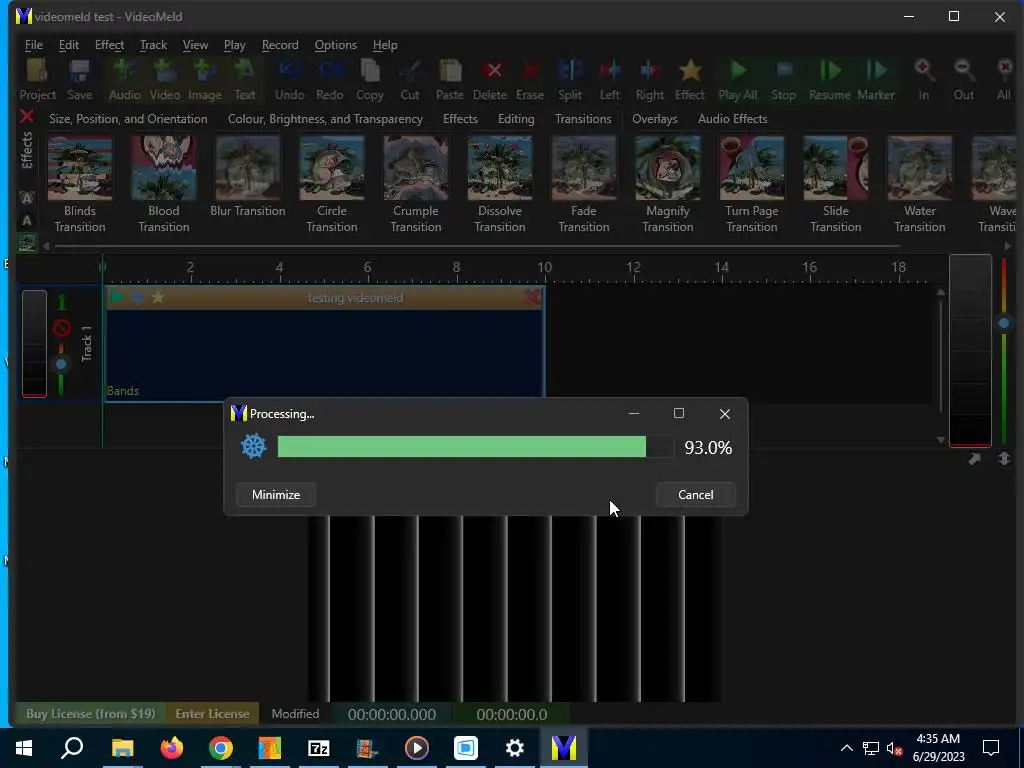Click the Stop playback button
Screen dimensions: 1024x768
click(784, 80)
